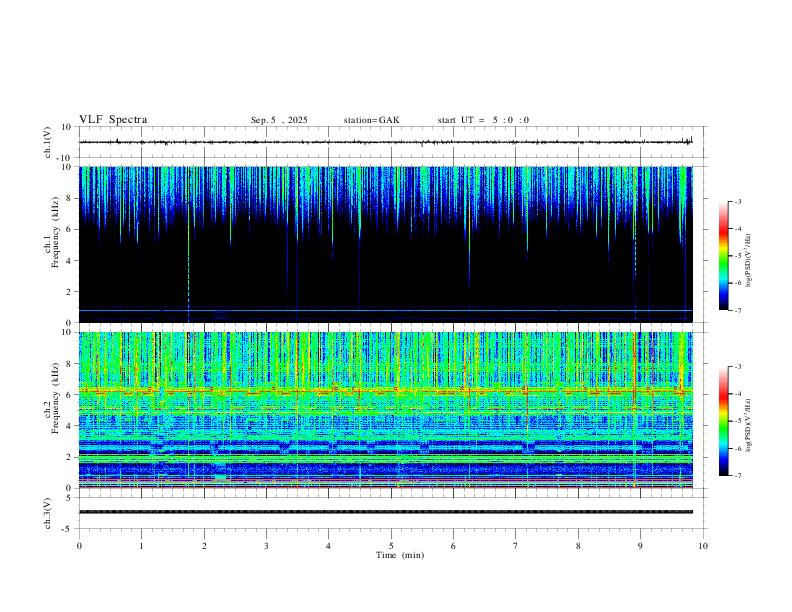Viewport: 792px width, 612px height.
Task: Click the "-5" tick on ch.1 colorbar
Action: (x=738, y=256)
